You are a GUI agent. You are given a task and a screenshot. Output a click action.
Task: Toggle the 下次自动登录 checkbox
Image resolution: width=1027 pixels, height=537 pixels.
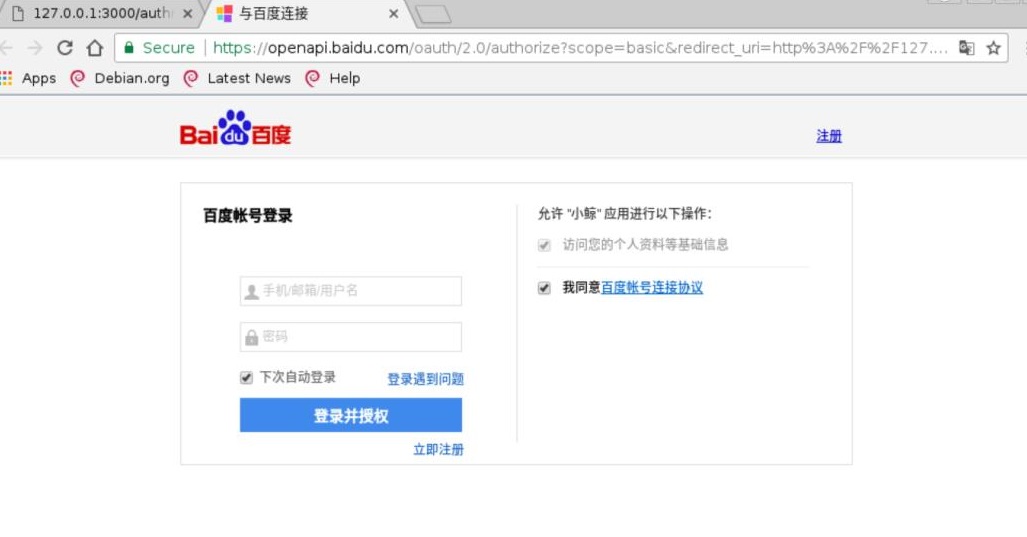tap(246, 378)
